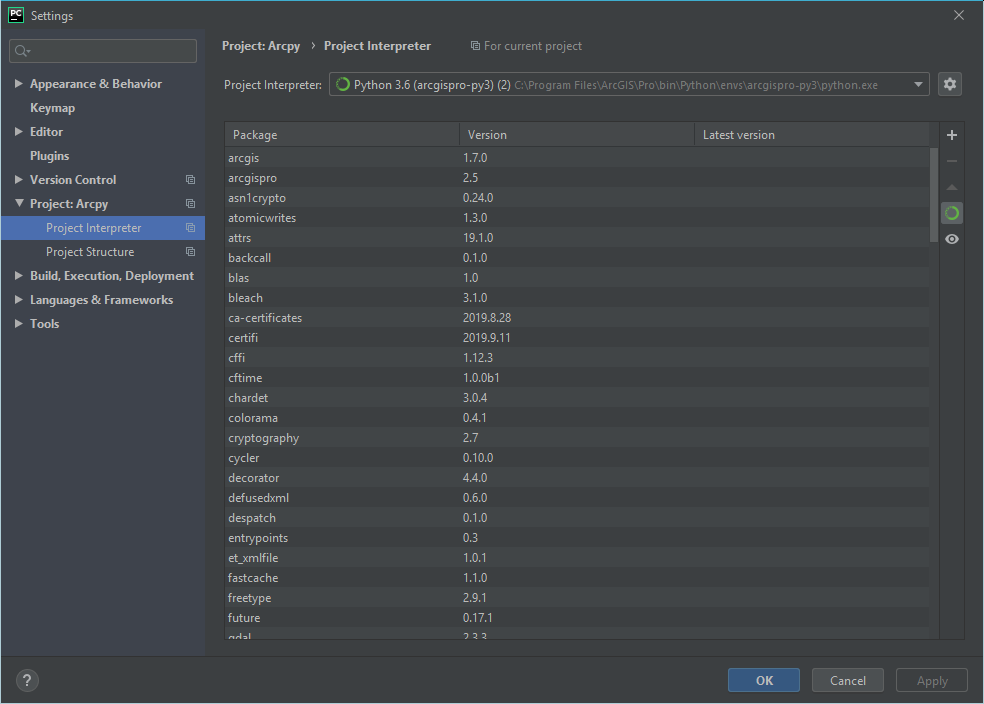Select the despatch package row
The height and width of the screenshot is (704, 984).
pos(577,518)
